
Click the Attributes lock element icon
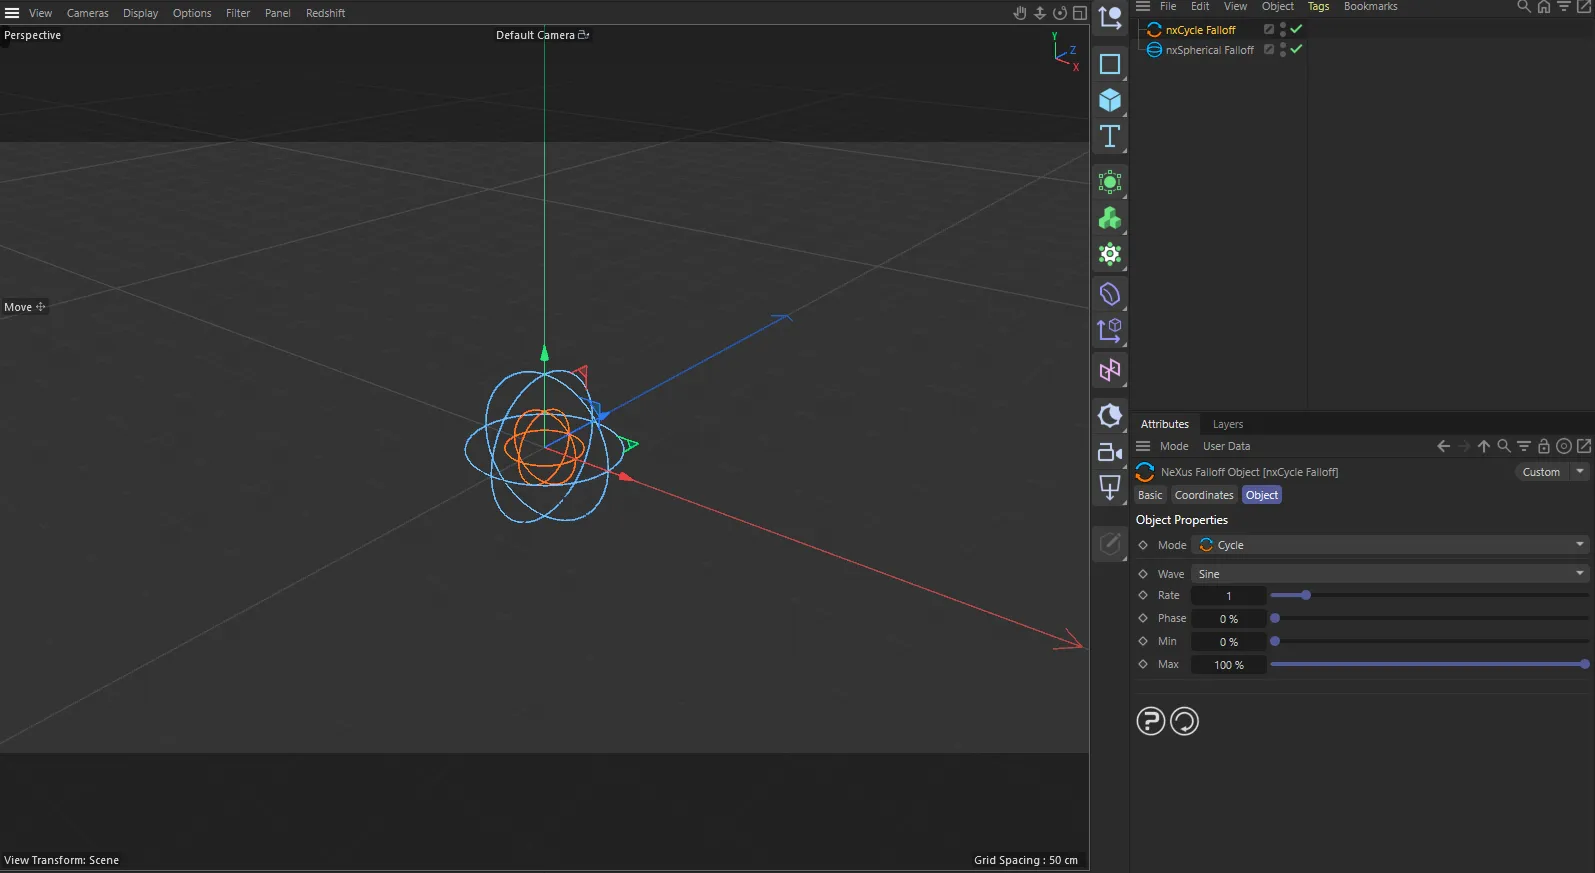(1544, 446)
